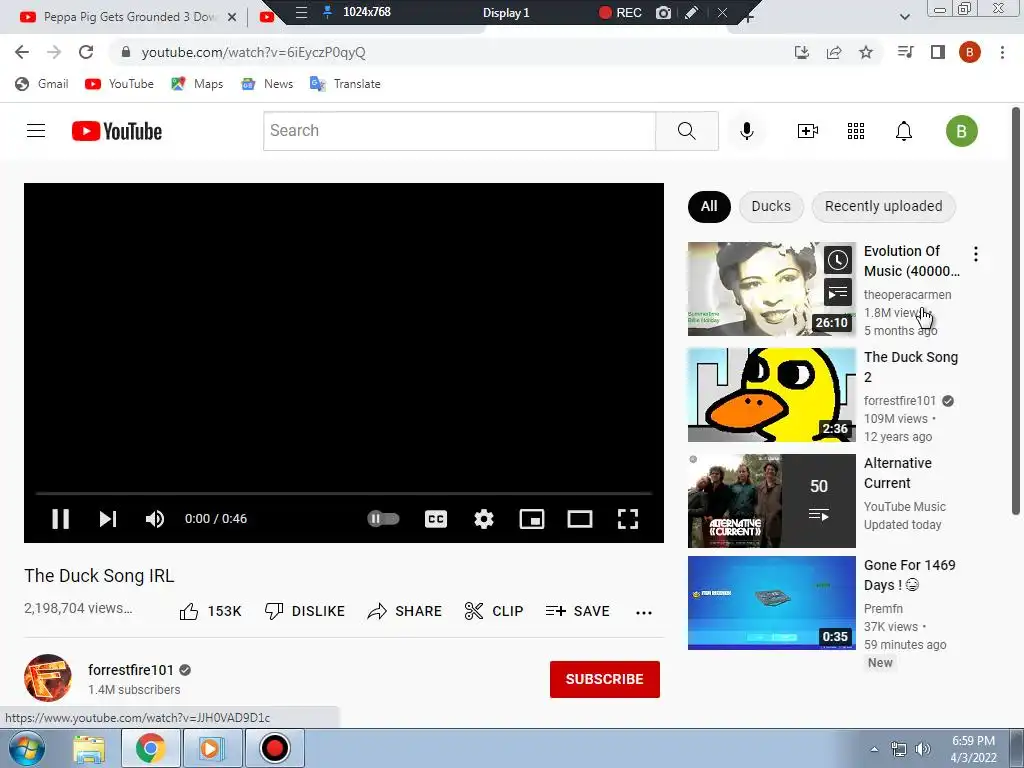Like the video with thumbs up
This screenshot has height=768, width=1024.
point(210,611)
